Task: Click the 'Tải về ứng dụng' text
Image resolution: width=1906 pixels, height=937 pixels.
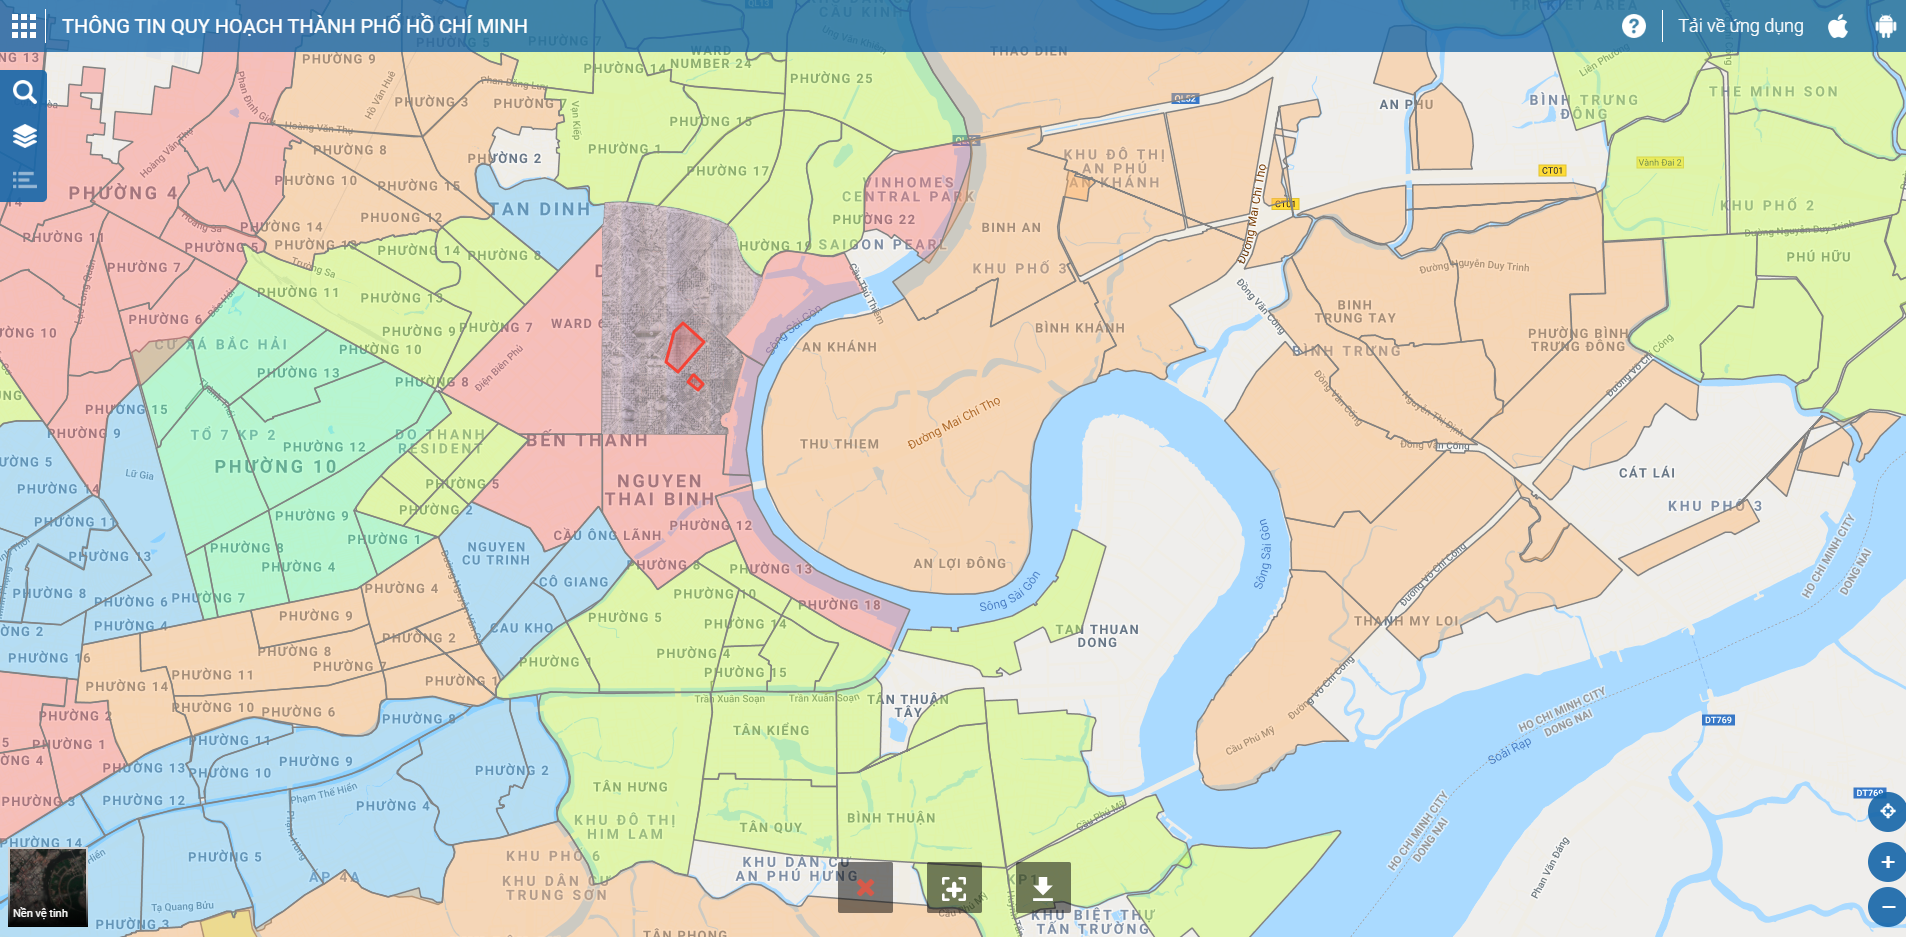Action: [1740, 26]
